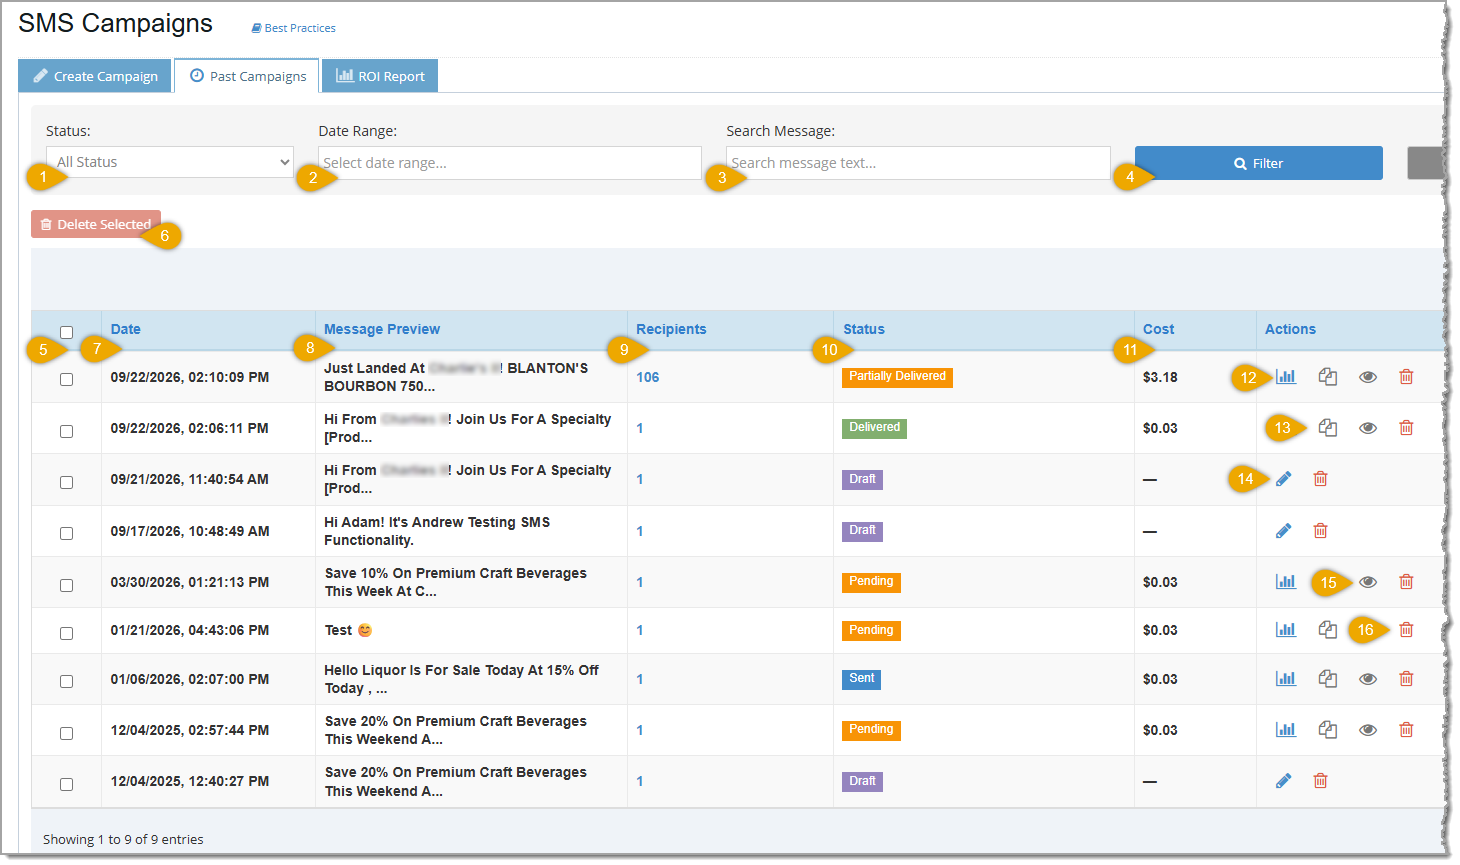
Task: Duplicate the 01/21/2026 'Test' campaign
Action: [x=1328, y=630]
